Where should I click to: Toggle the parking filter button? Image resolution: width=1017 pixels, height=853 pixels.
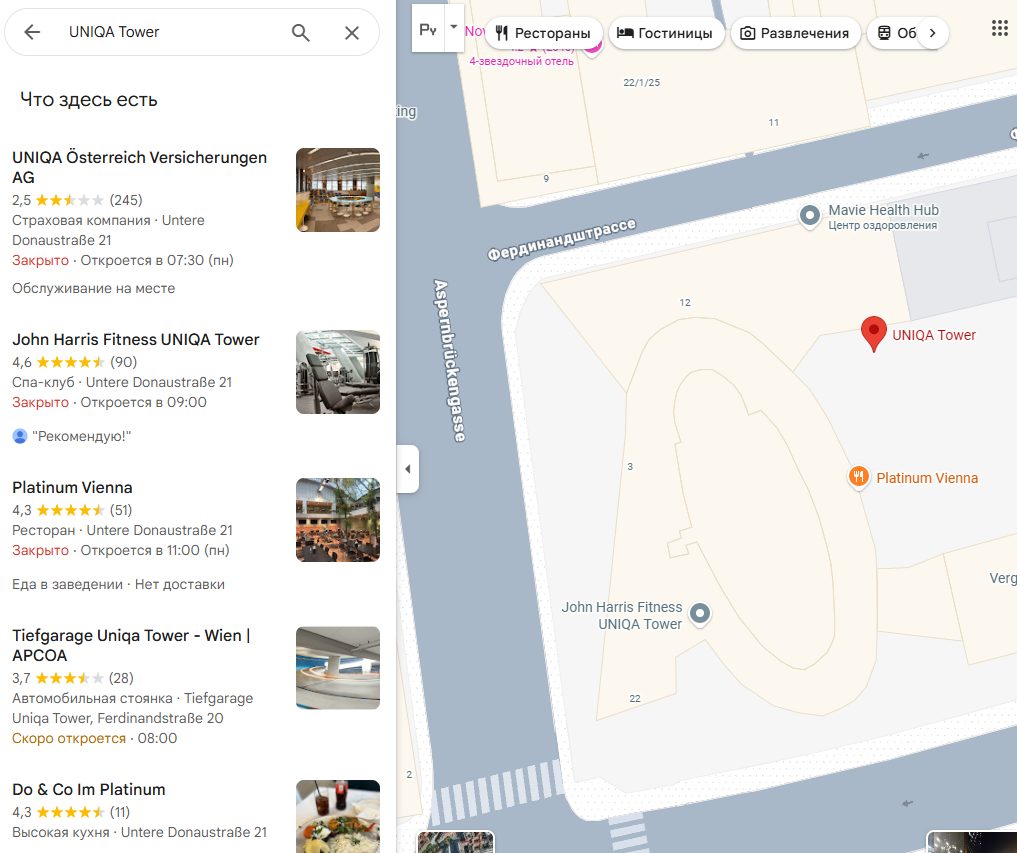point(428,31)
